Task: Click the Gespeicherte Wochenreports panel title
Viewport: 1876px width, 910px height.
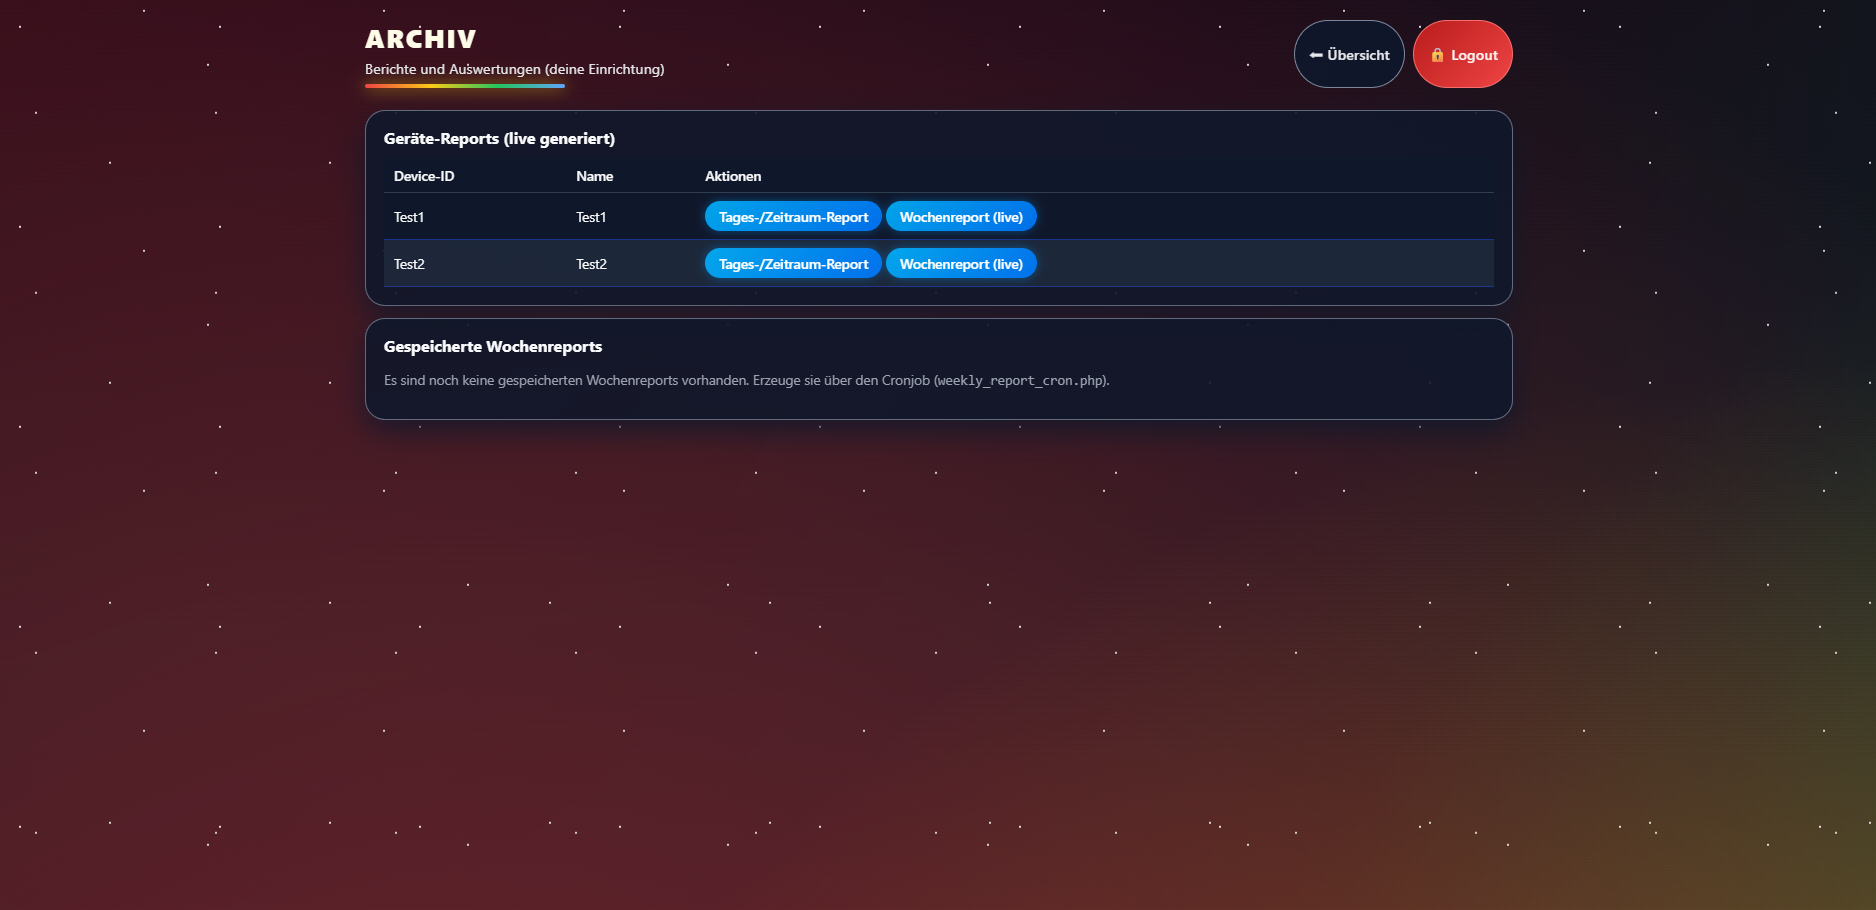Action: tap(493, 346)
